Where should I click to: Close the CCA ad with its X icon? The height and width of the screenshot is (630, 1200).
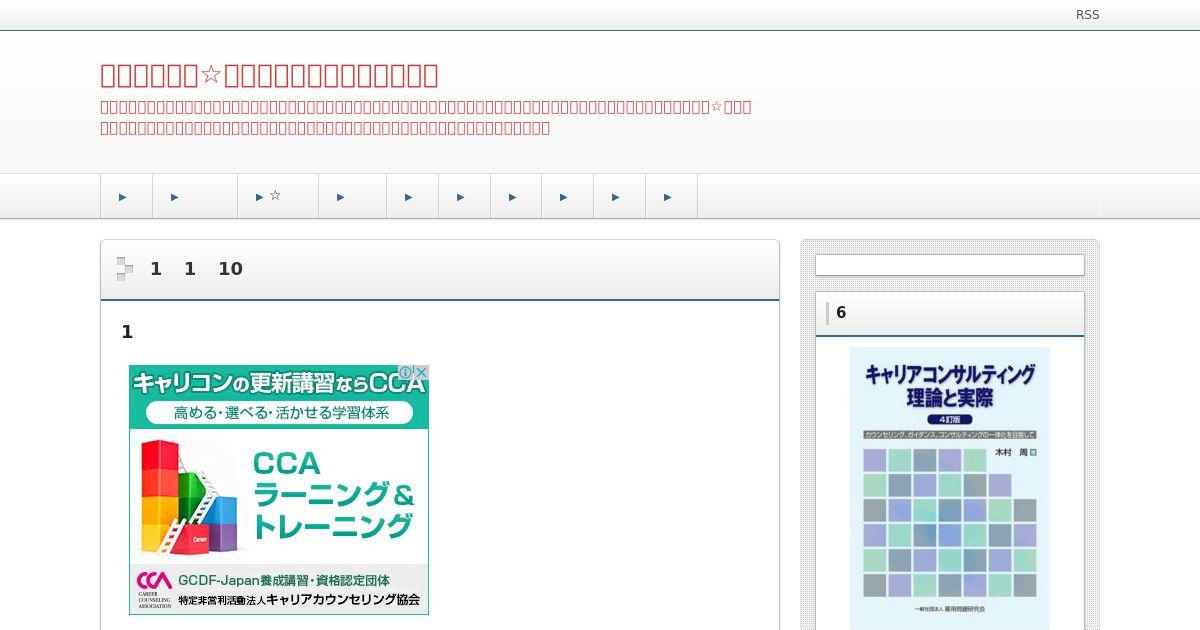coord(421,372)
